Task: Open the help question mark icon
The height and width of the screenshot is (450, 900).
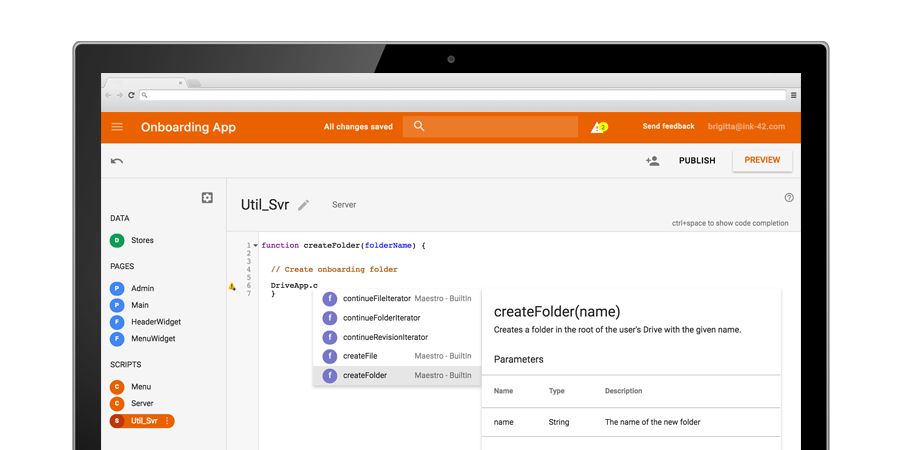Action: [x=789, y=197]
